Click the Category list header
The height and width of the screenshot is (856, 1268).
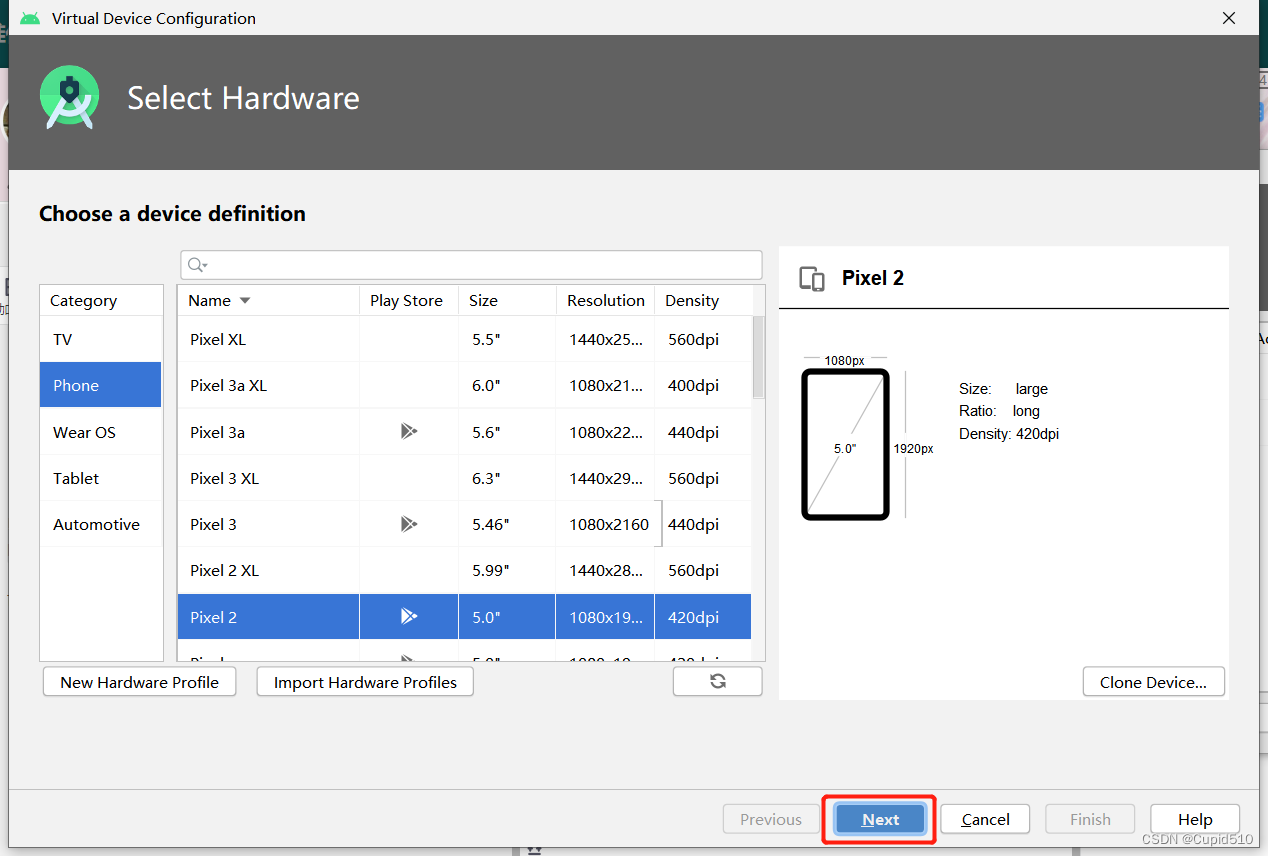coord(100,300)
